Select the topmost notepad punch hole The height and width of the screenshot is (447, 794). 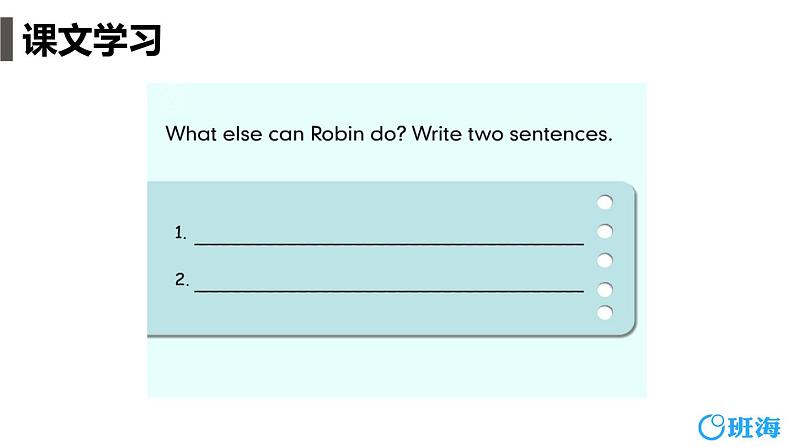point(605,202)
